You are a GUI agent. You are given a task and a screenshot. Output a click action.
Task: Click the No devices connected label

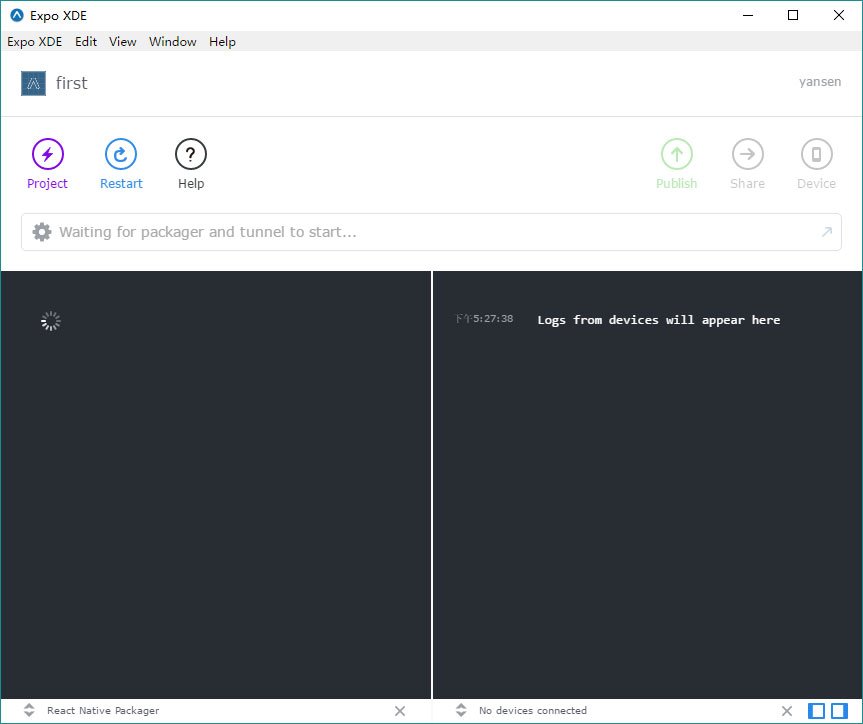point(533,710)
